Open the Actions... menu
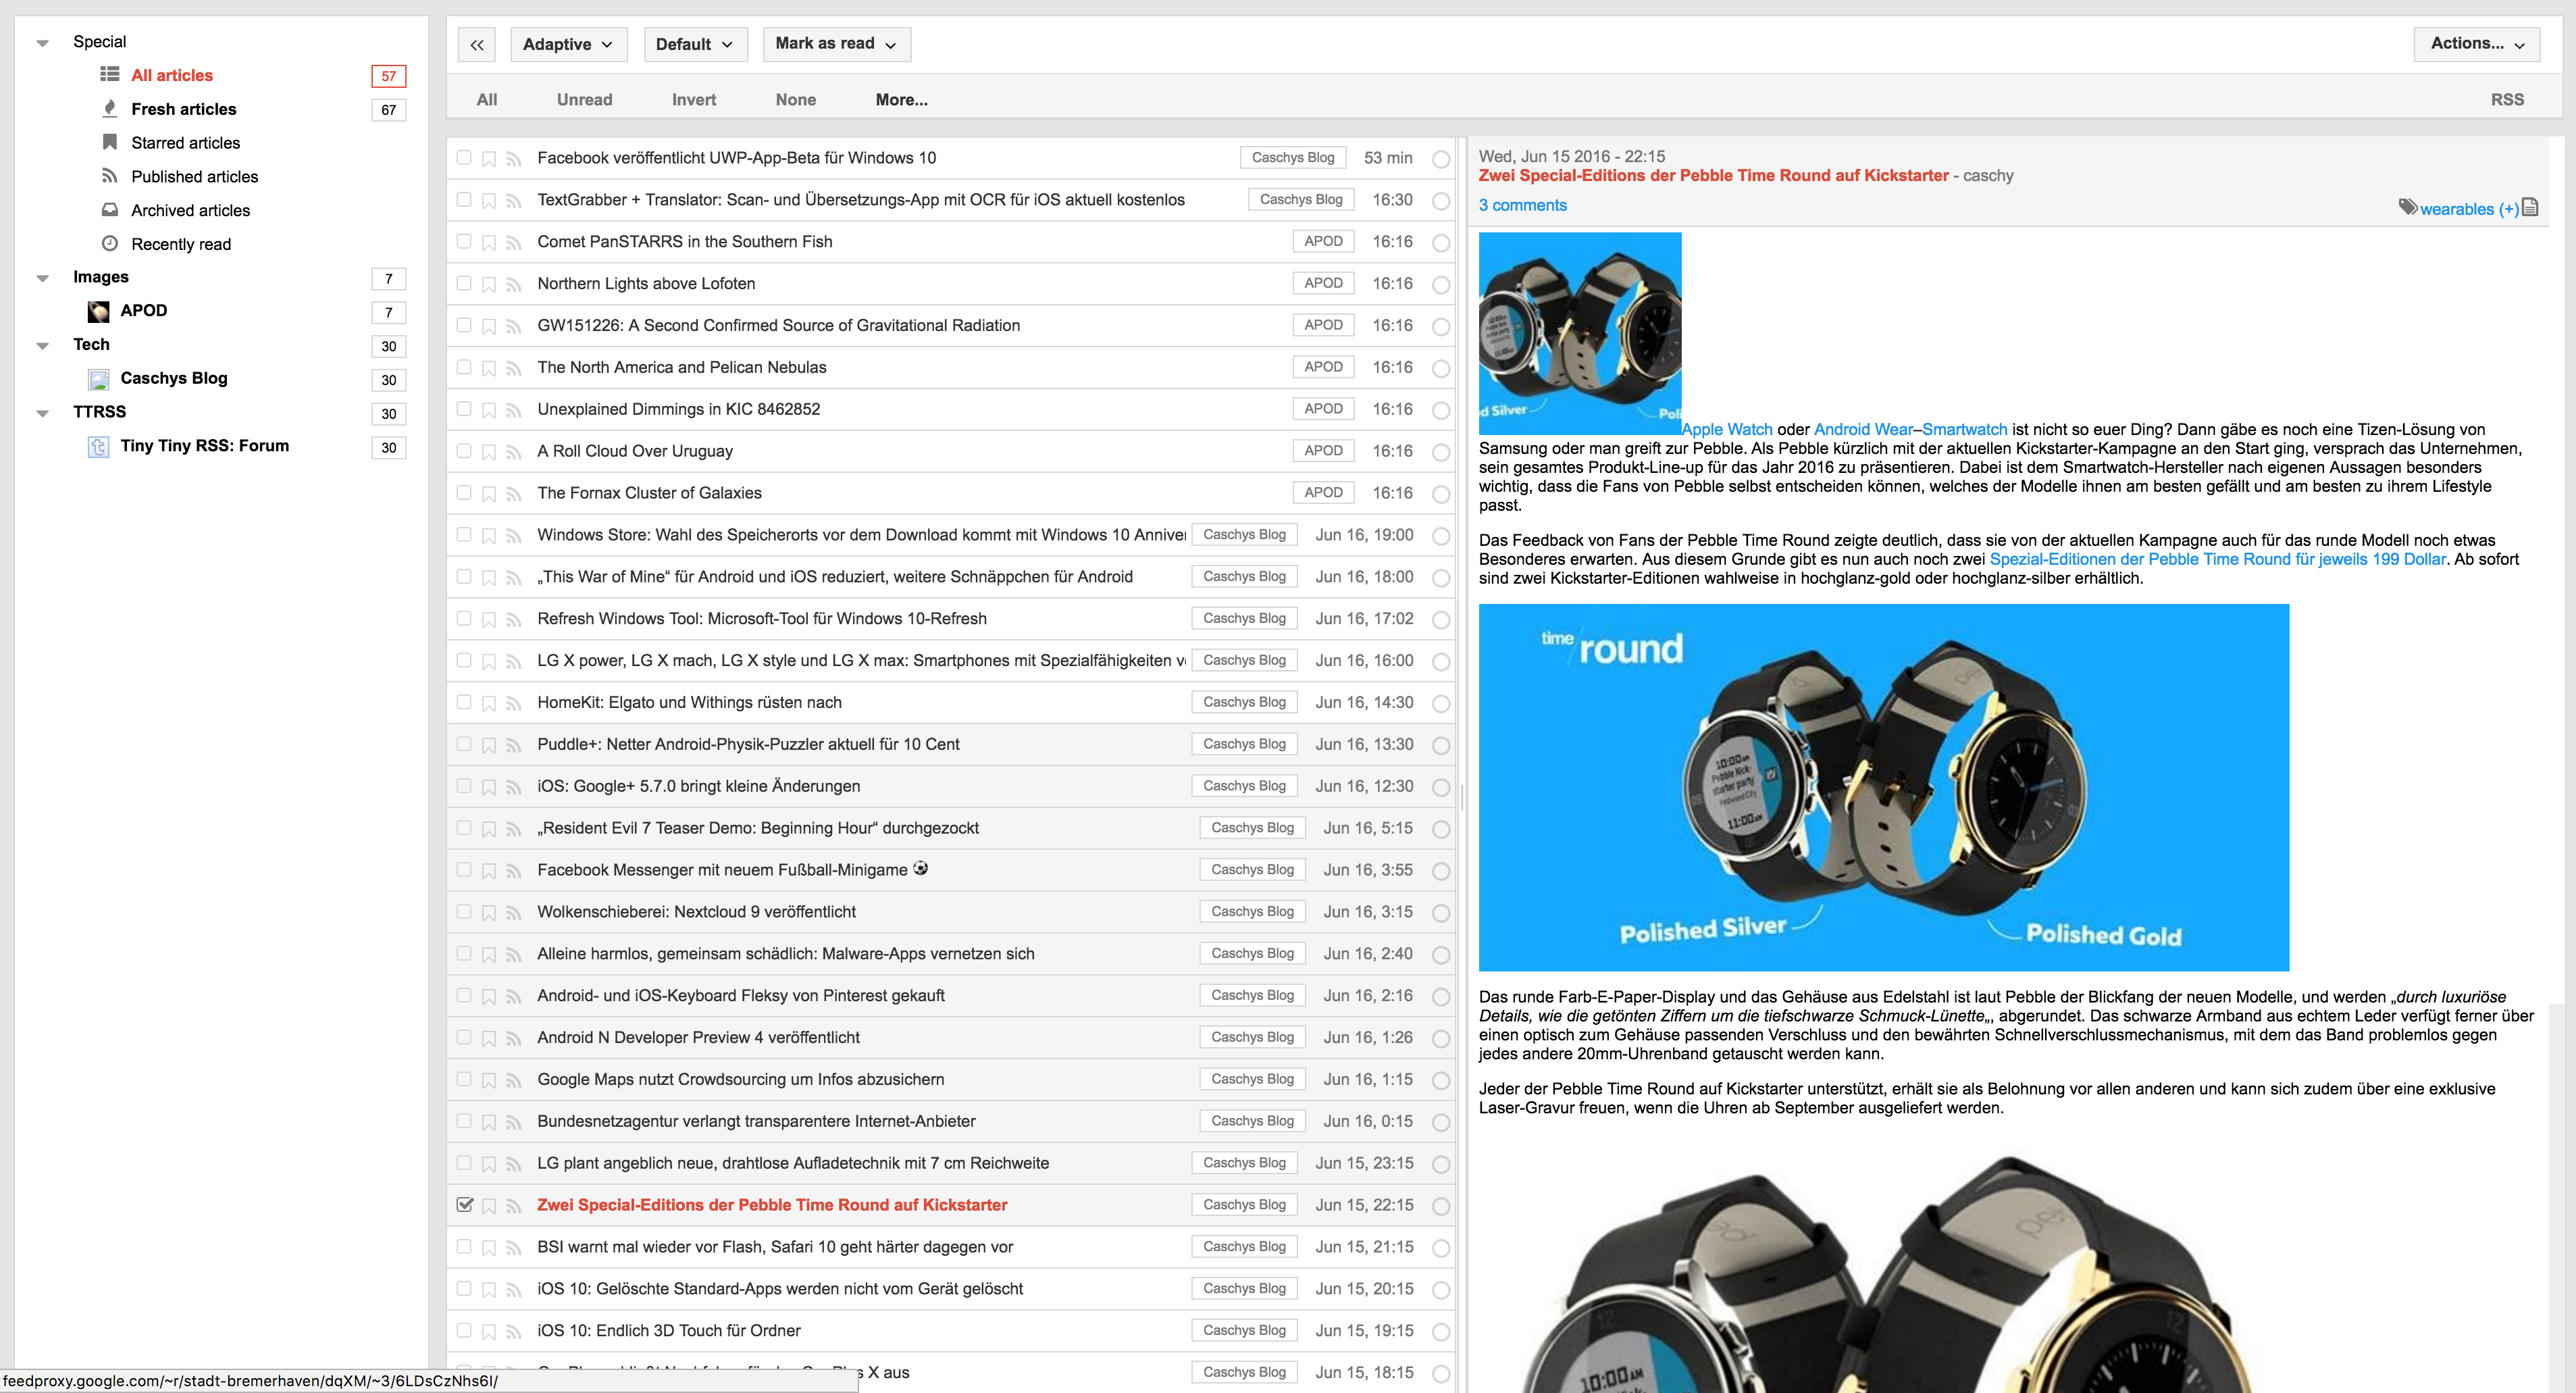The width and height of the screenshot is (2576, 1393). 2476,44
